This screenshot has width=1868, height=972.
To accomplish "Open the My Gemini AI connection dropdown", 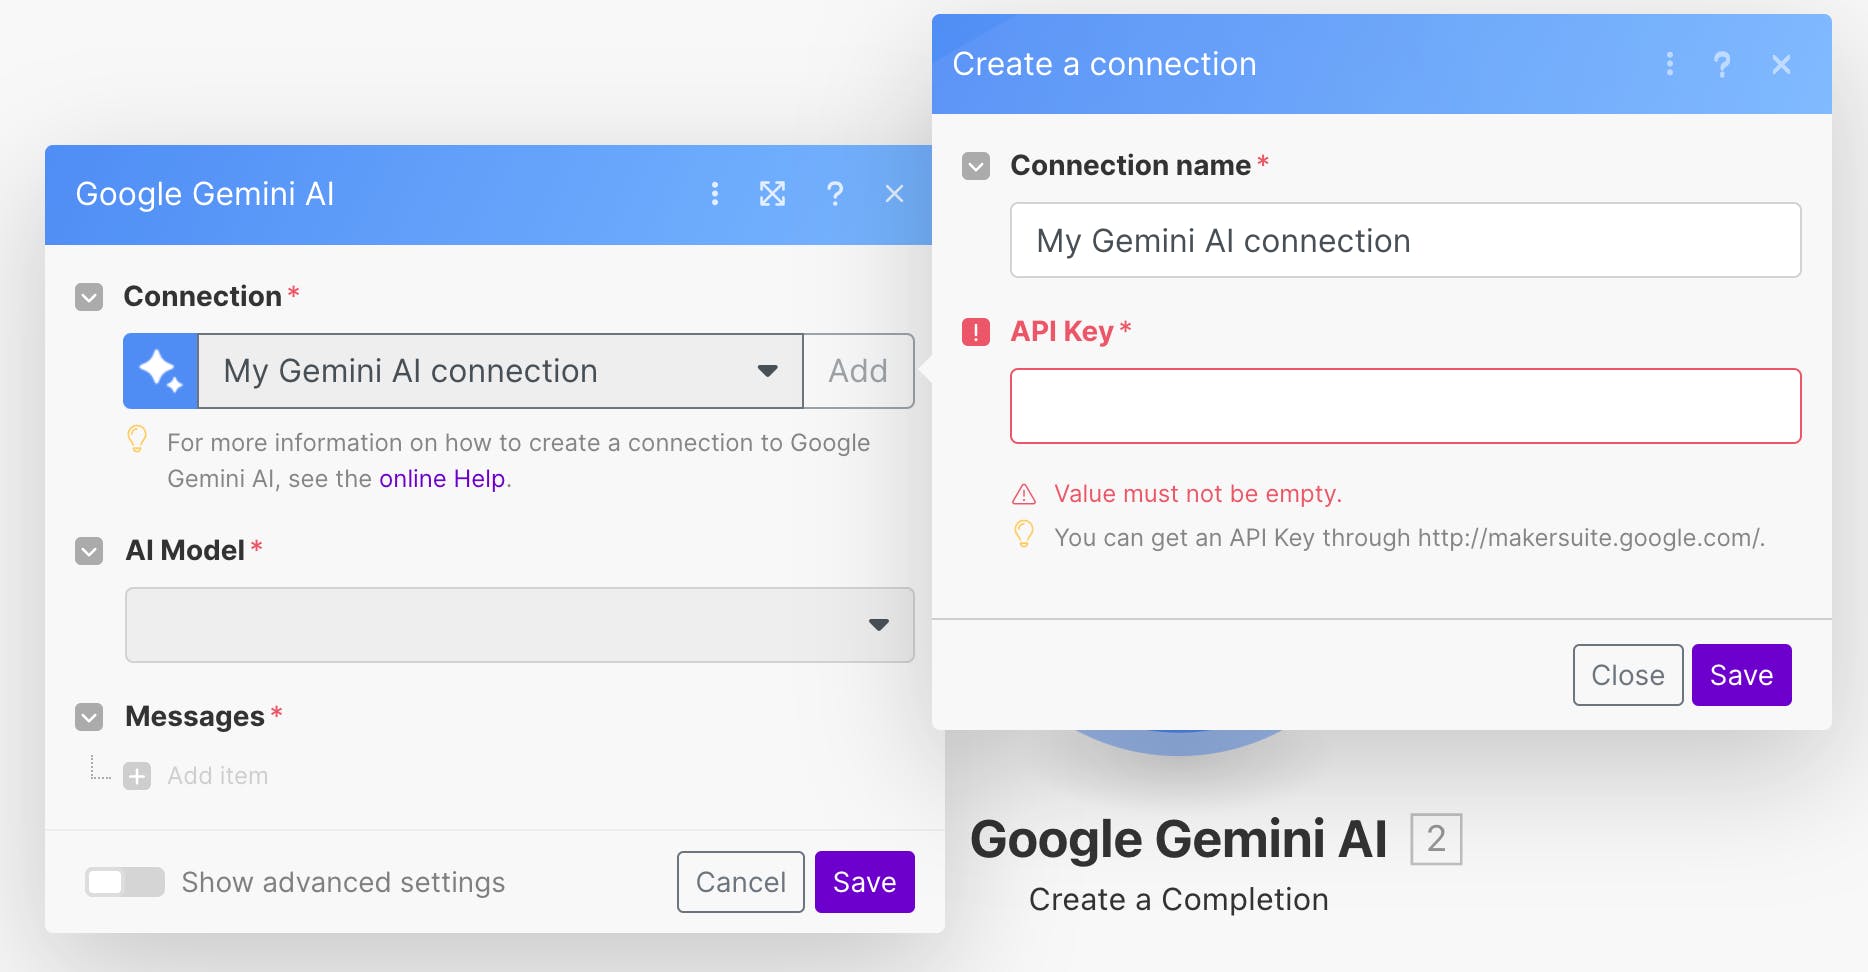I will (500, 371).
